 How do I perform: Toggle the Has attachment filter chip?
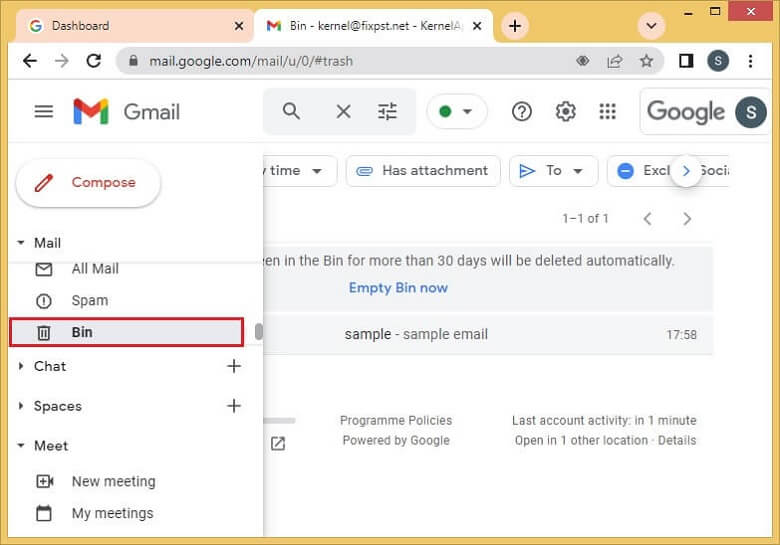[423, 171]
